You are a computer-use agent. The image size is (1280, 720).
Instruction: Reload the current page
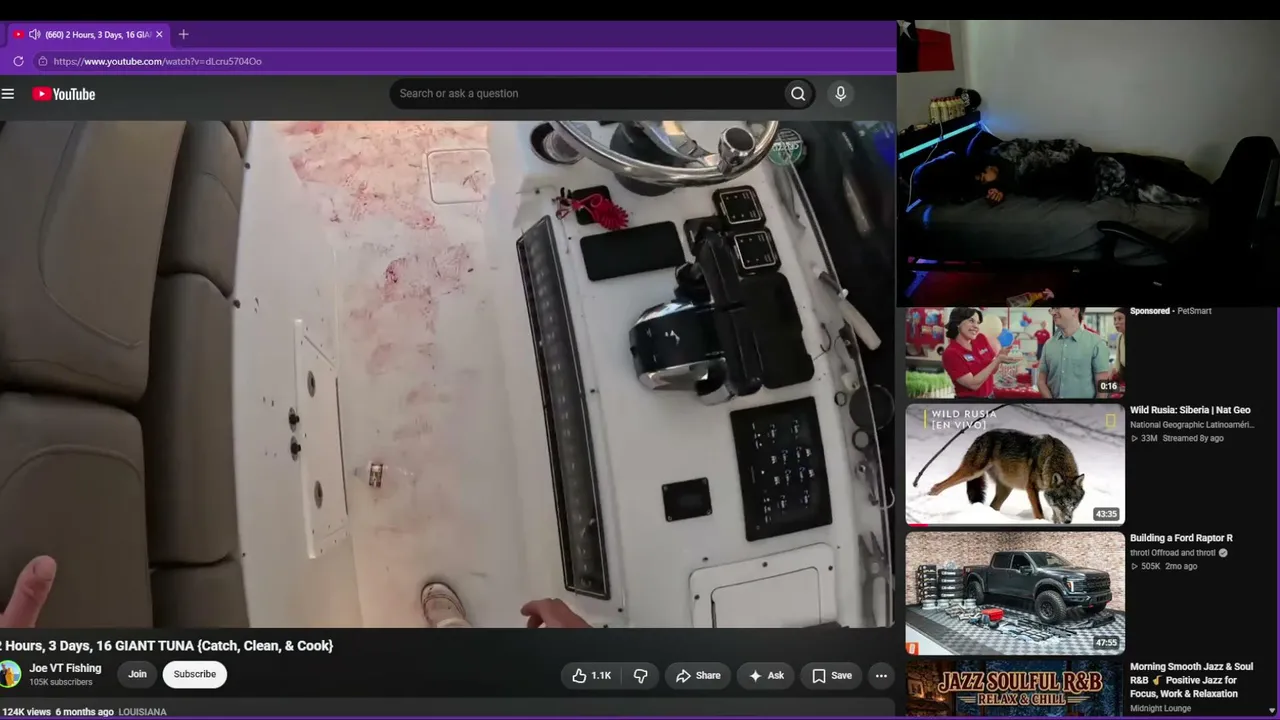(18, 61)
